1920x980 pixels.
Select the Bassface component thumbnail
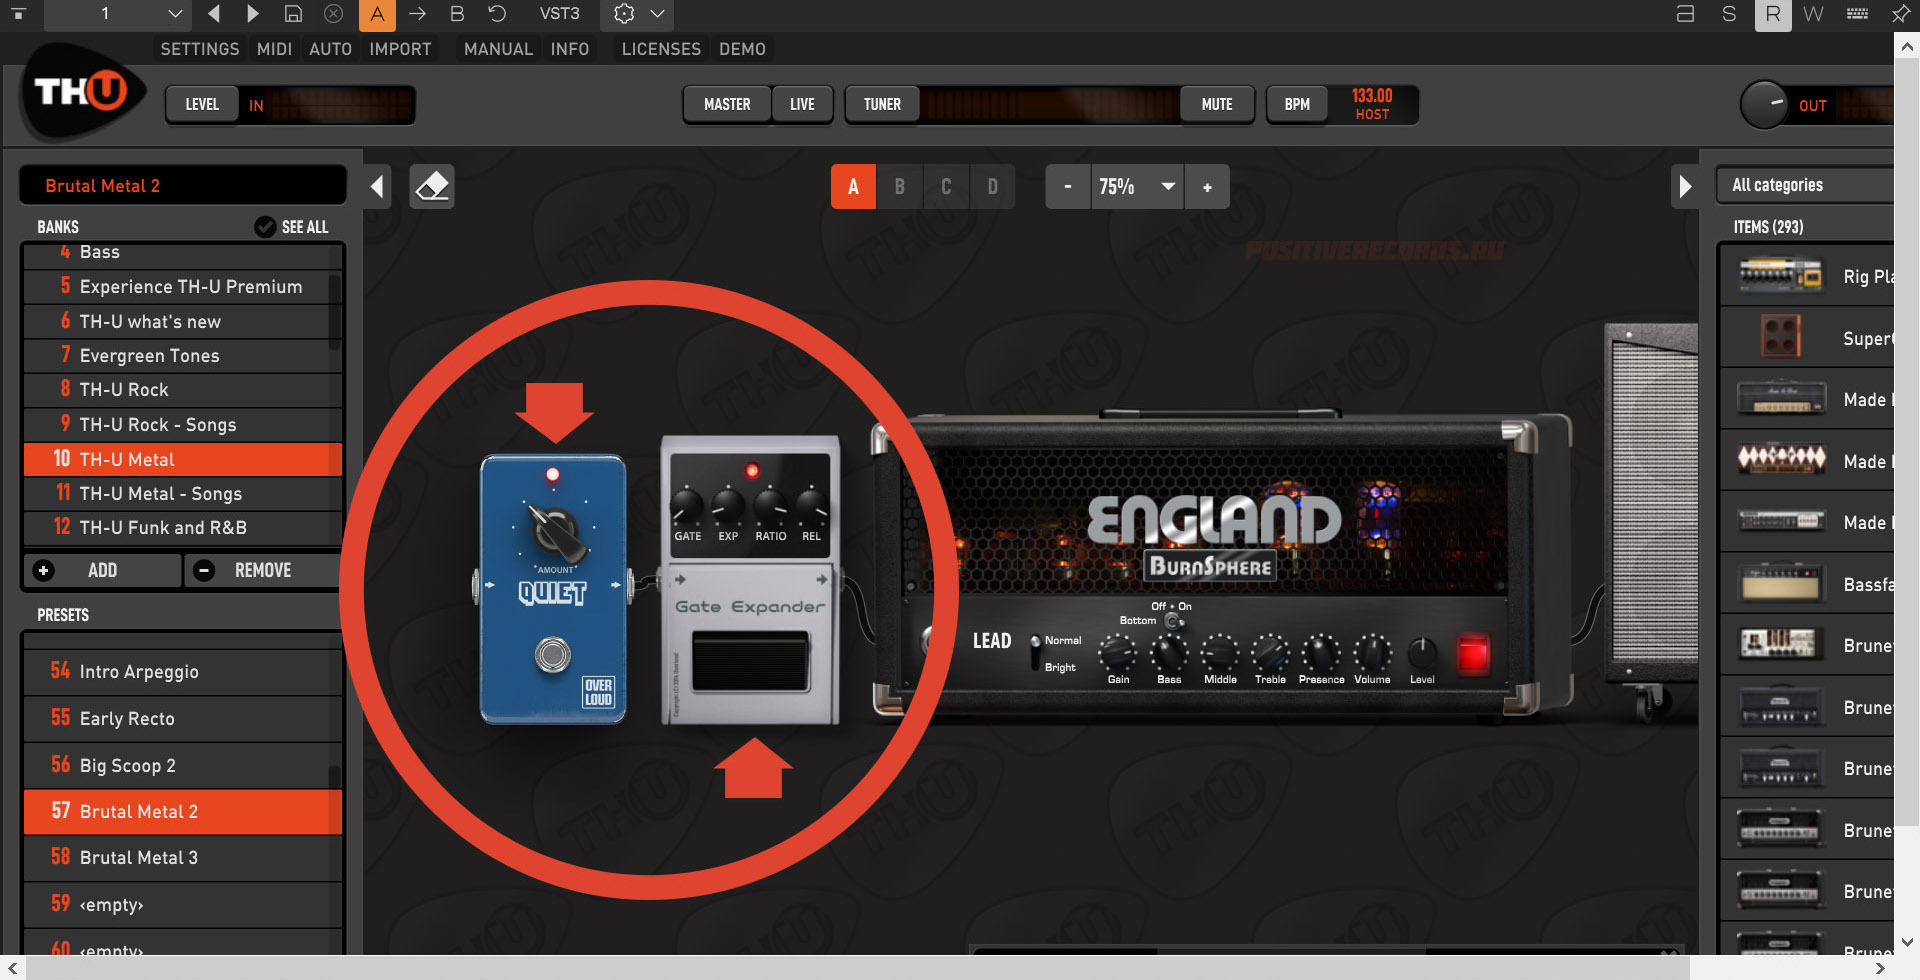[x=1779, y=584]
